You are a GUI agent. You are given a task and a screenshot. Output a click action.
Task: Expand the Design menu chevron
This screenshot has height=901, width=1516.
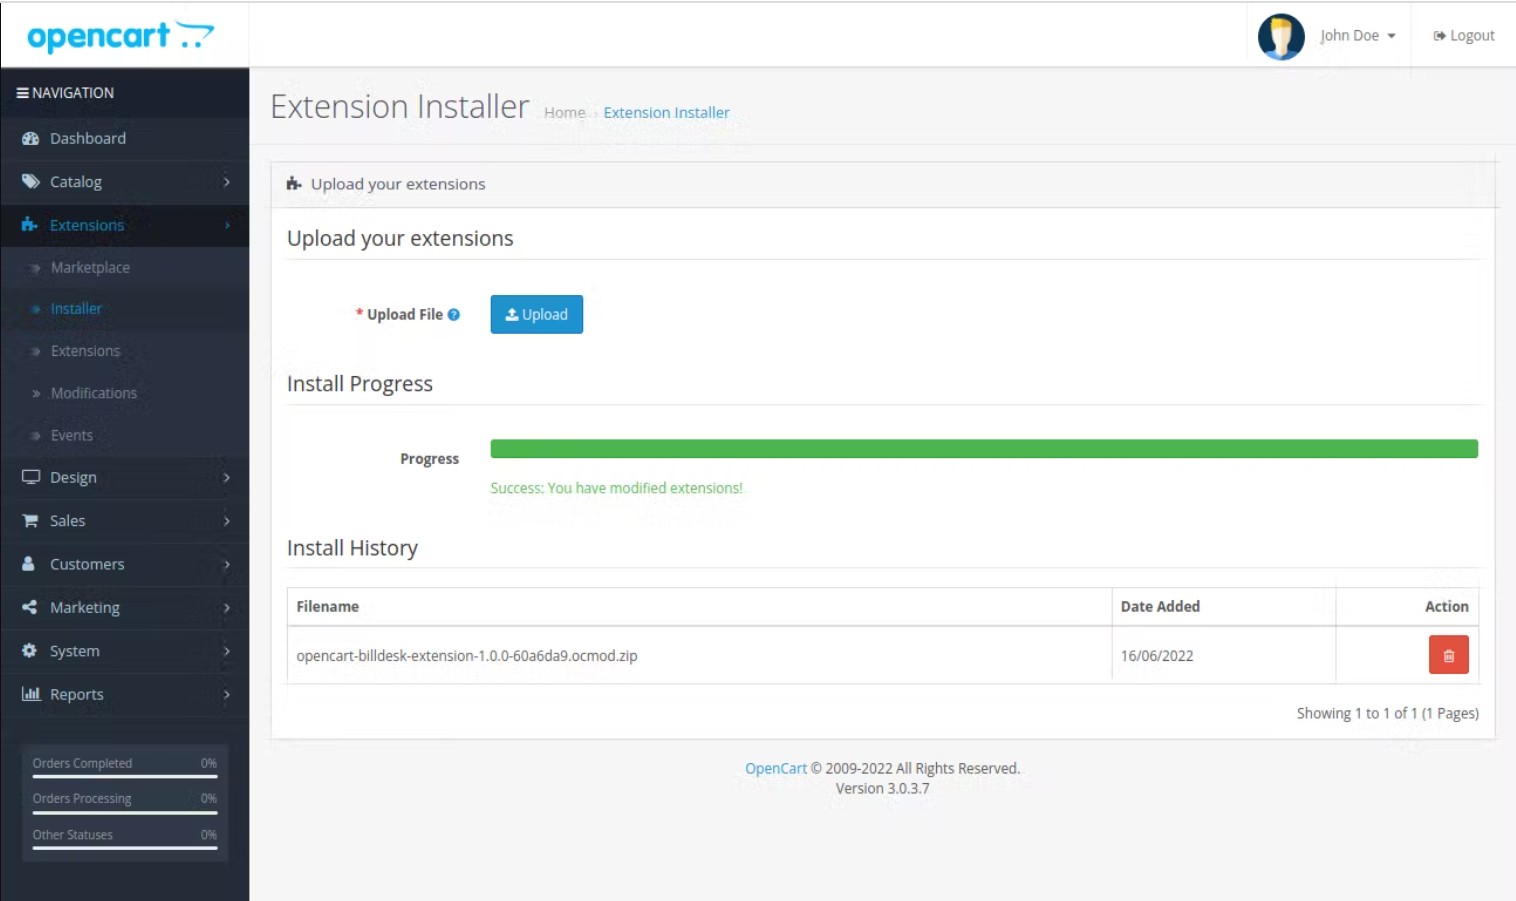227,478
